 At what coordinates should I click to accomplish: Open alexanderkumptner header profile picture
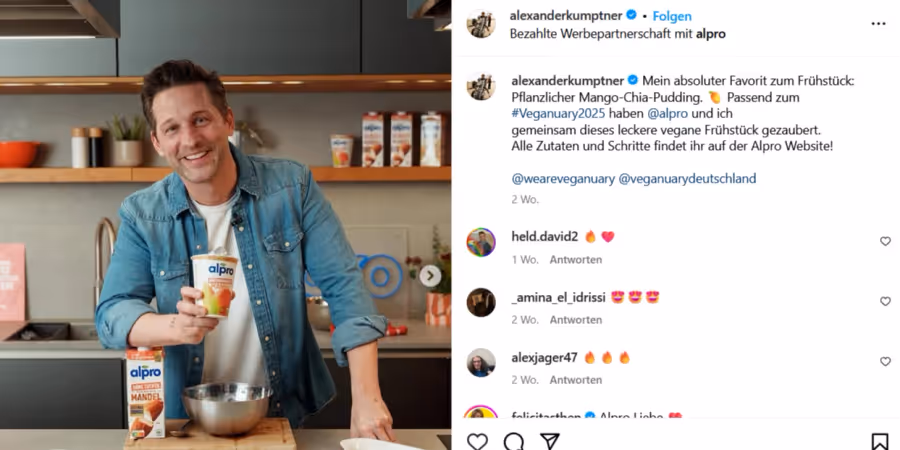pyautogui.click(x=481, y=24)
